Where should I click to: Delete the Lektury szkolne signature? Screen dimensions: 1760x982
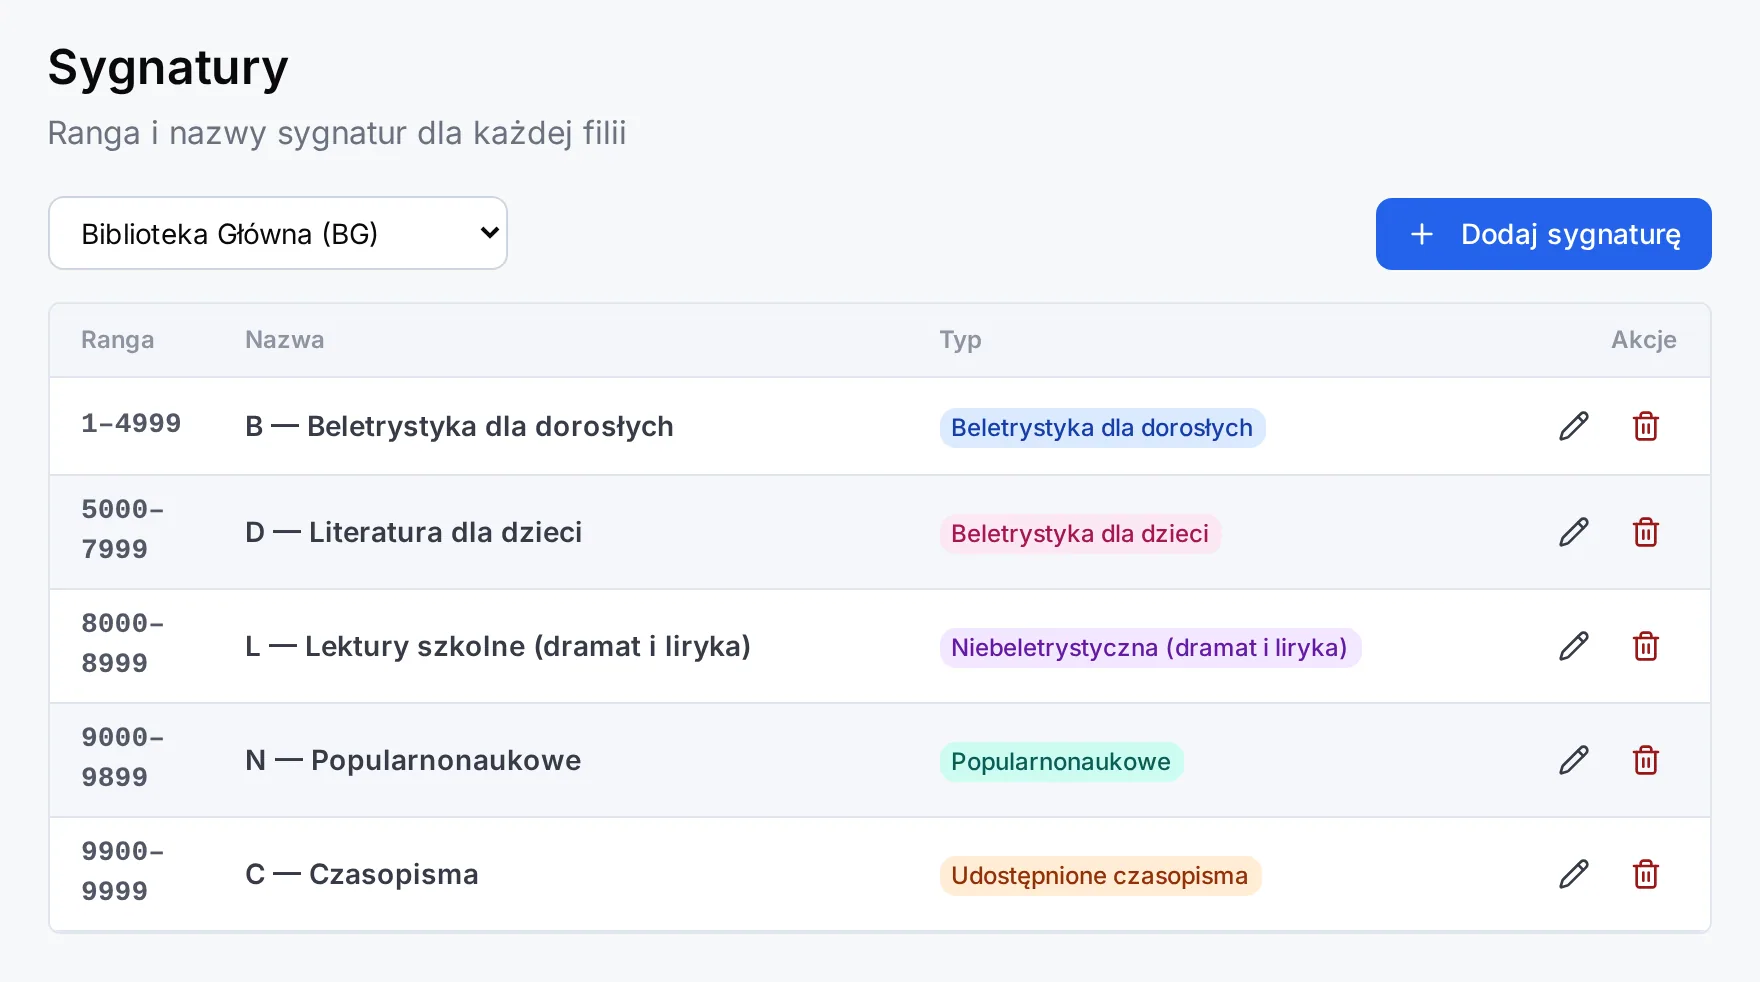(1646, 646)
